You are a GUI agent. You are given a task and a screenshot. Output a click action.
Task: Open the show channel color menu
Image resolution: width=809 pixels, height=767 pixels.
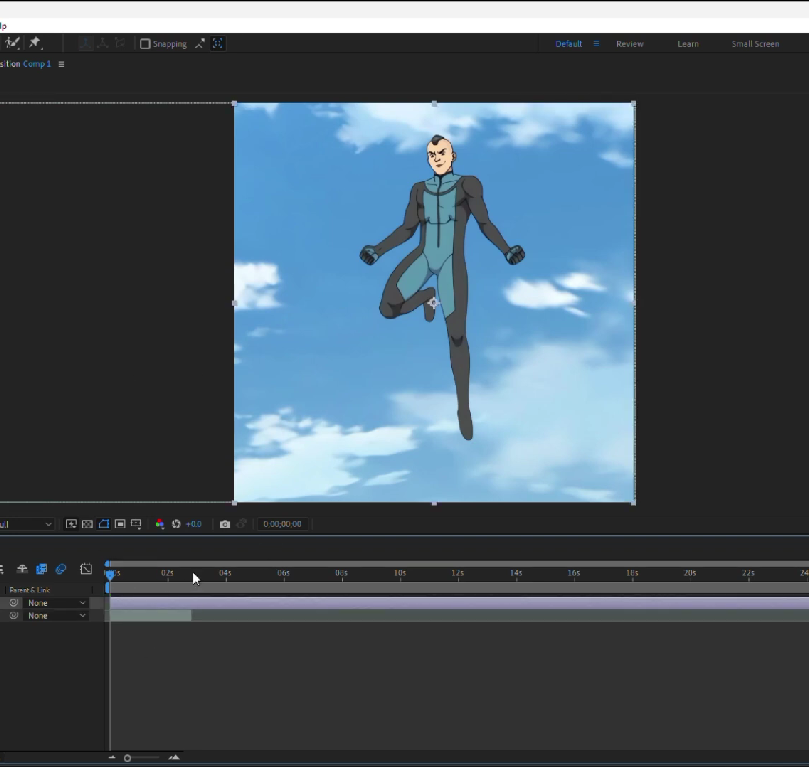pos(160,524)
